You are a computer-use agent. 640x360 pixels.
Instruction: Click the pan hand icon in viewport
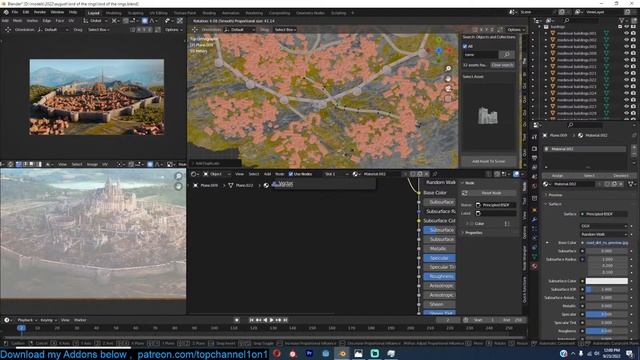448,78
